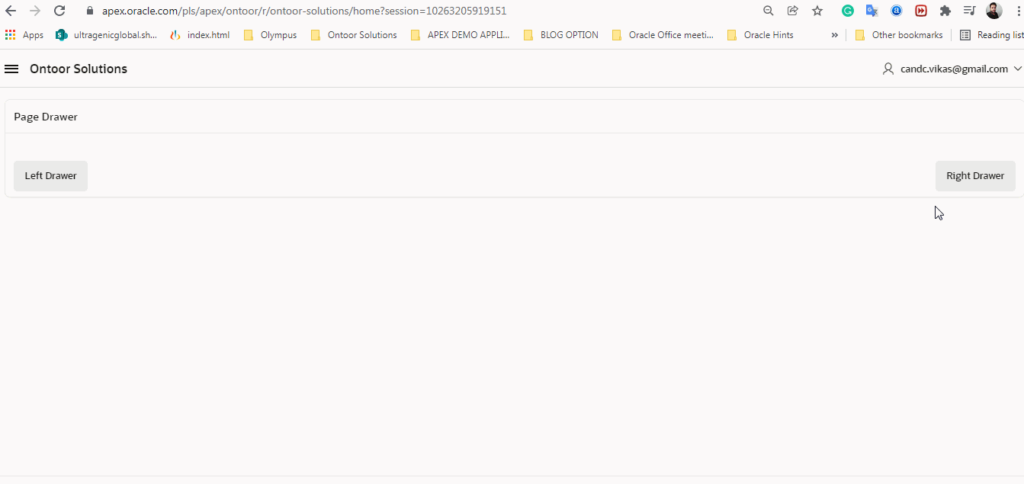
Task: Open the Google Translate extension
Action: coord(872,11)
